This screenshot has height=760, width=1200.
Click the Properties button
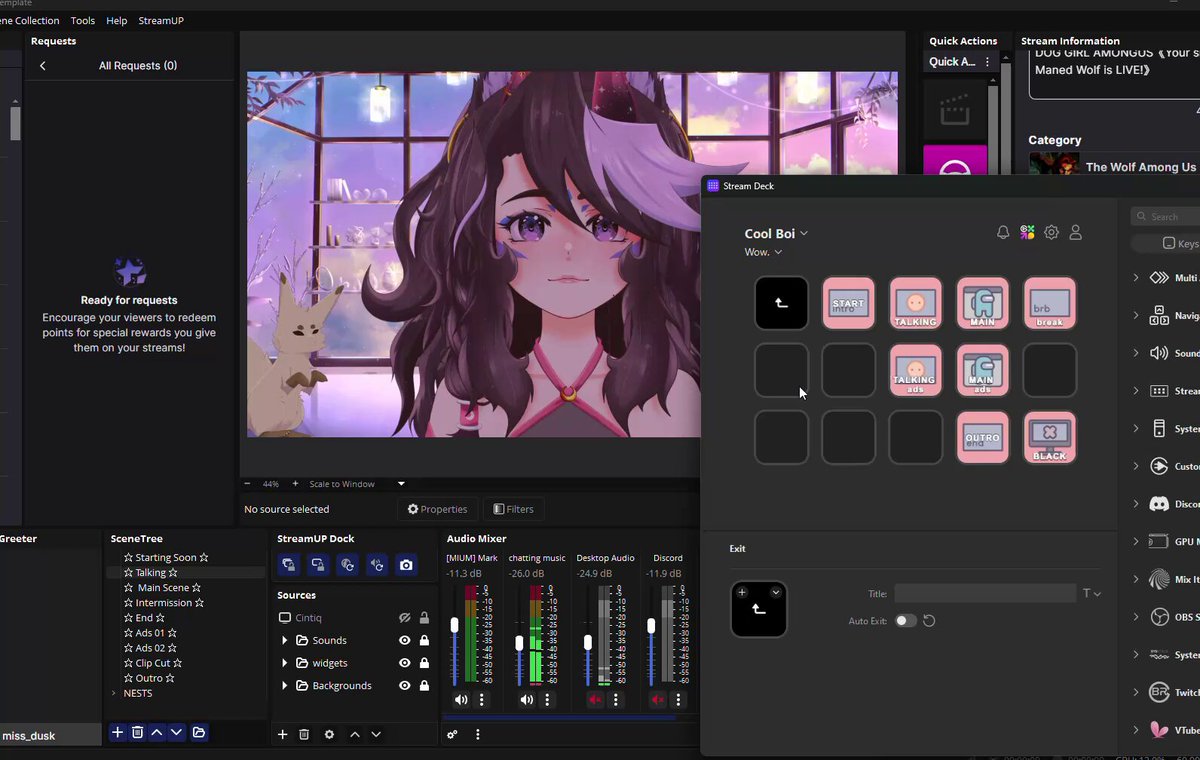[438, 509]
